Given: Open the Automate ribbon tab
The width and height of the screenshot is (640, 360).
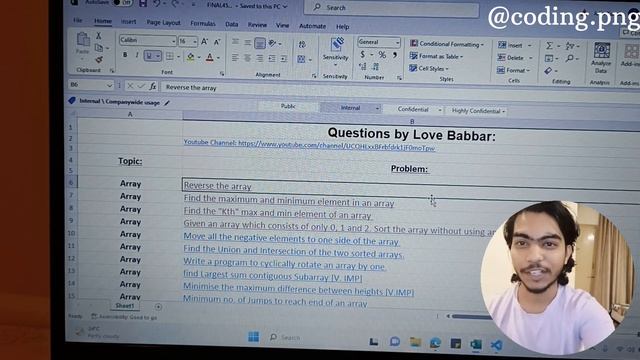Looking at the screenshot, I should pyautogui.click(x=313, y=26).
